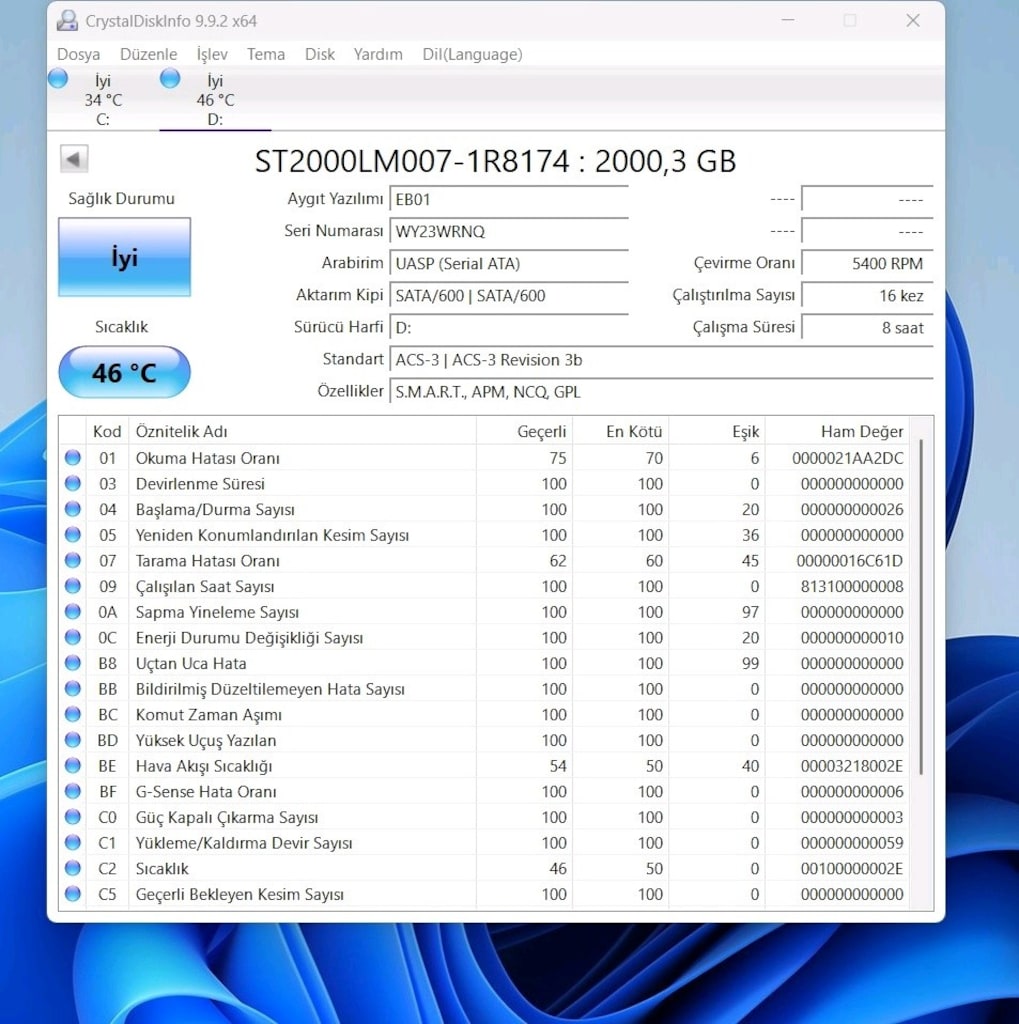Open the Dil(Language) menu
The height and width of the screenshot is (1024, 1019).
(472, 54)
